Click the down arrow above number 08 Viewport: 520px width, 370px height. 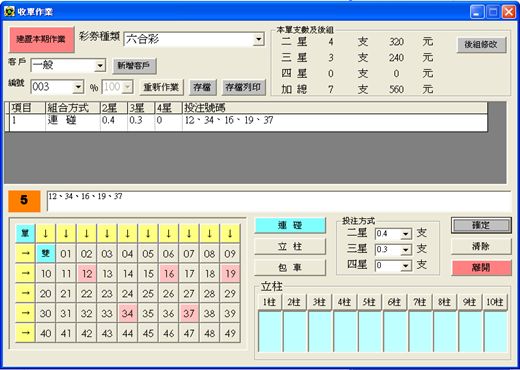210,233
